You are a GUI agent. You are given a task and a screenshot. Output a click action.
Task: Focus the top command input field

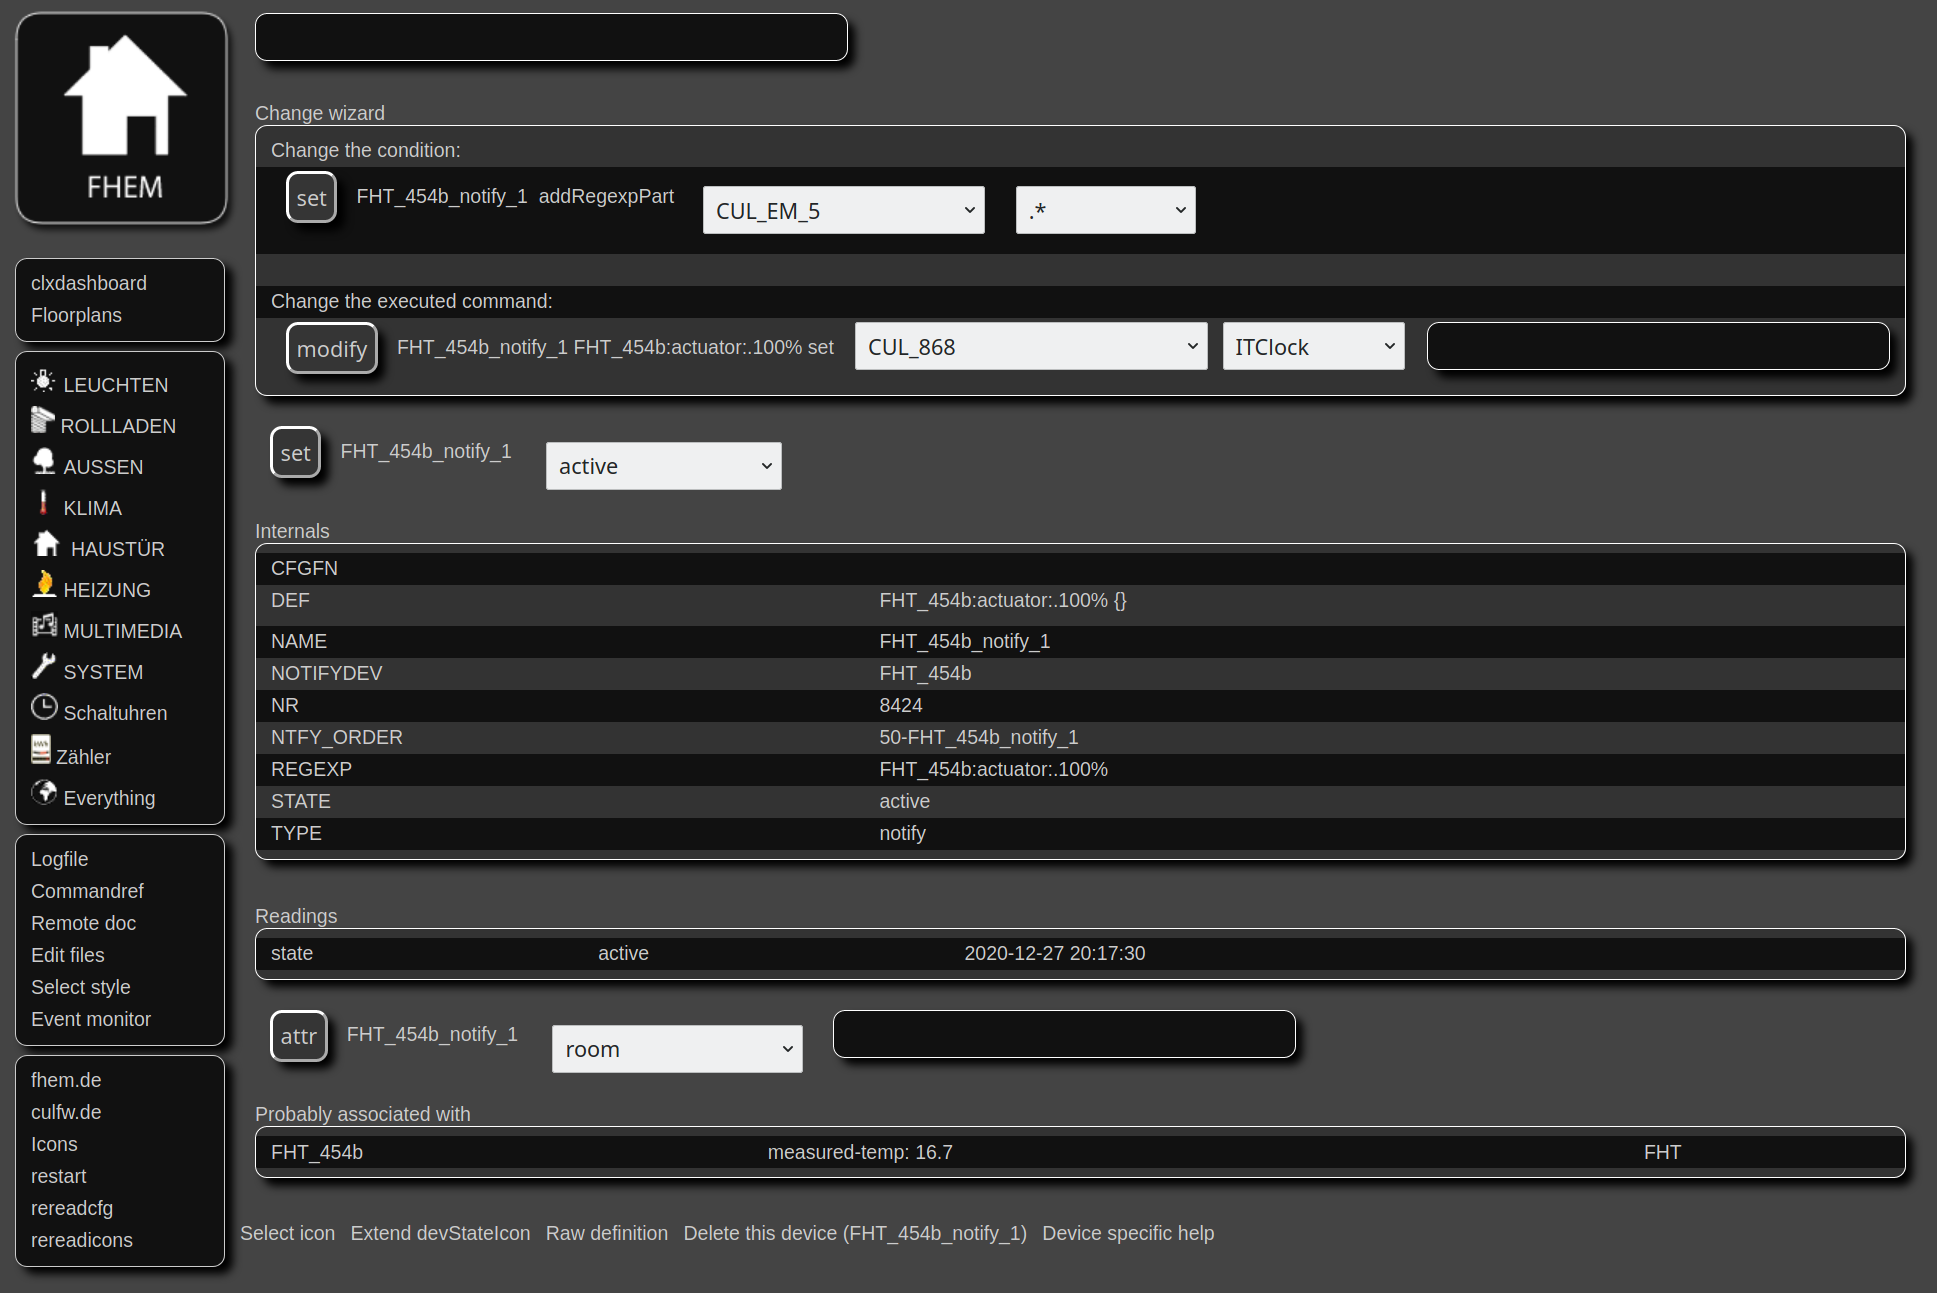click(x=551, y=38)
